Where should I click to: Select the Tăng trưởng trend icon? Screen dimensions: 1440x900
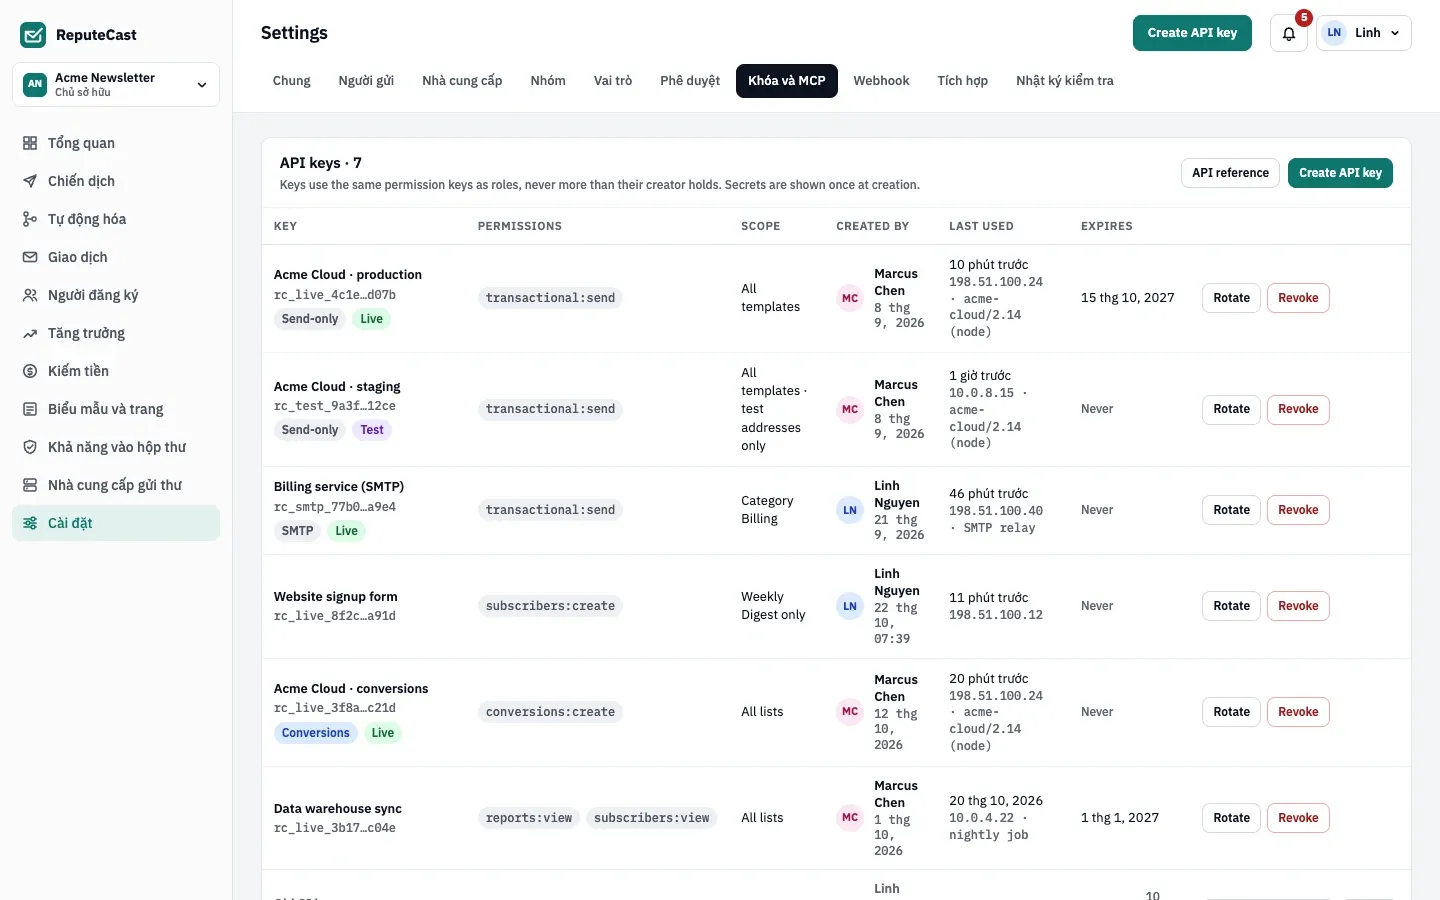point(30,333)
